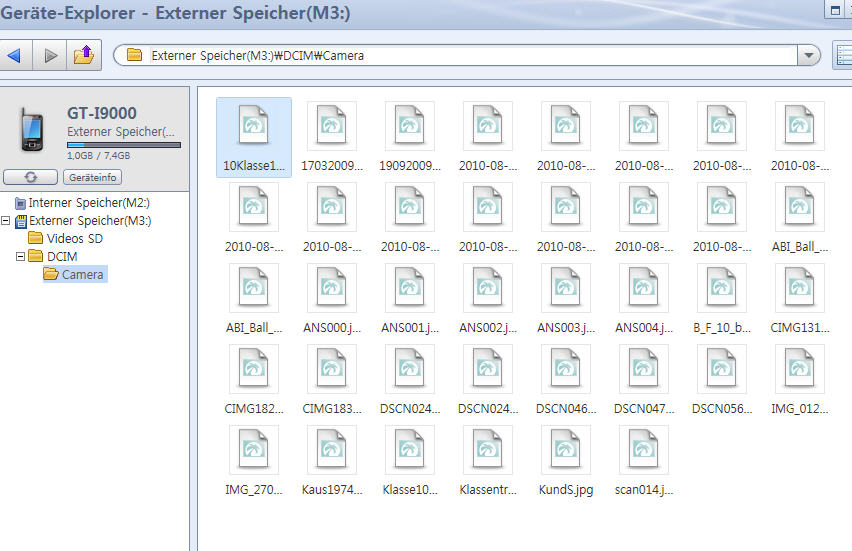Click the forward navigation arrow
852x551 pixels.
tap(50, 55)
